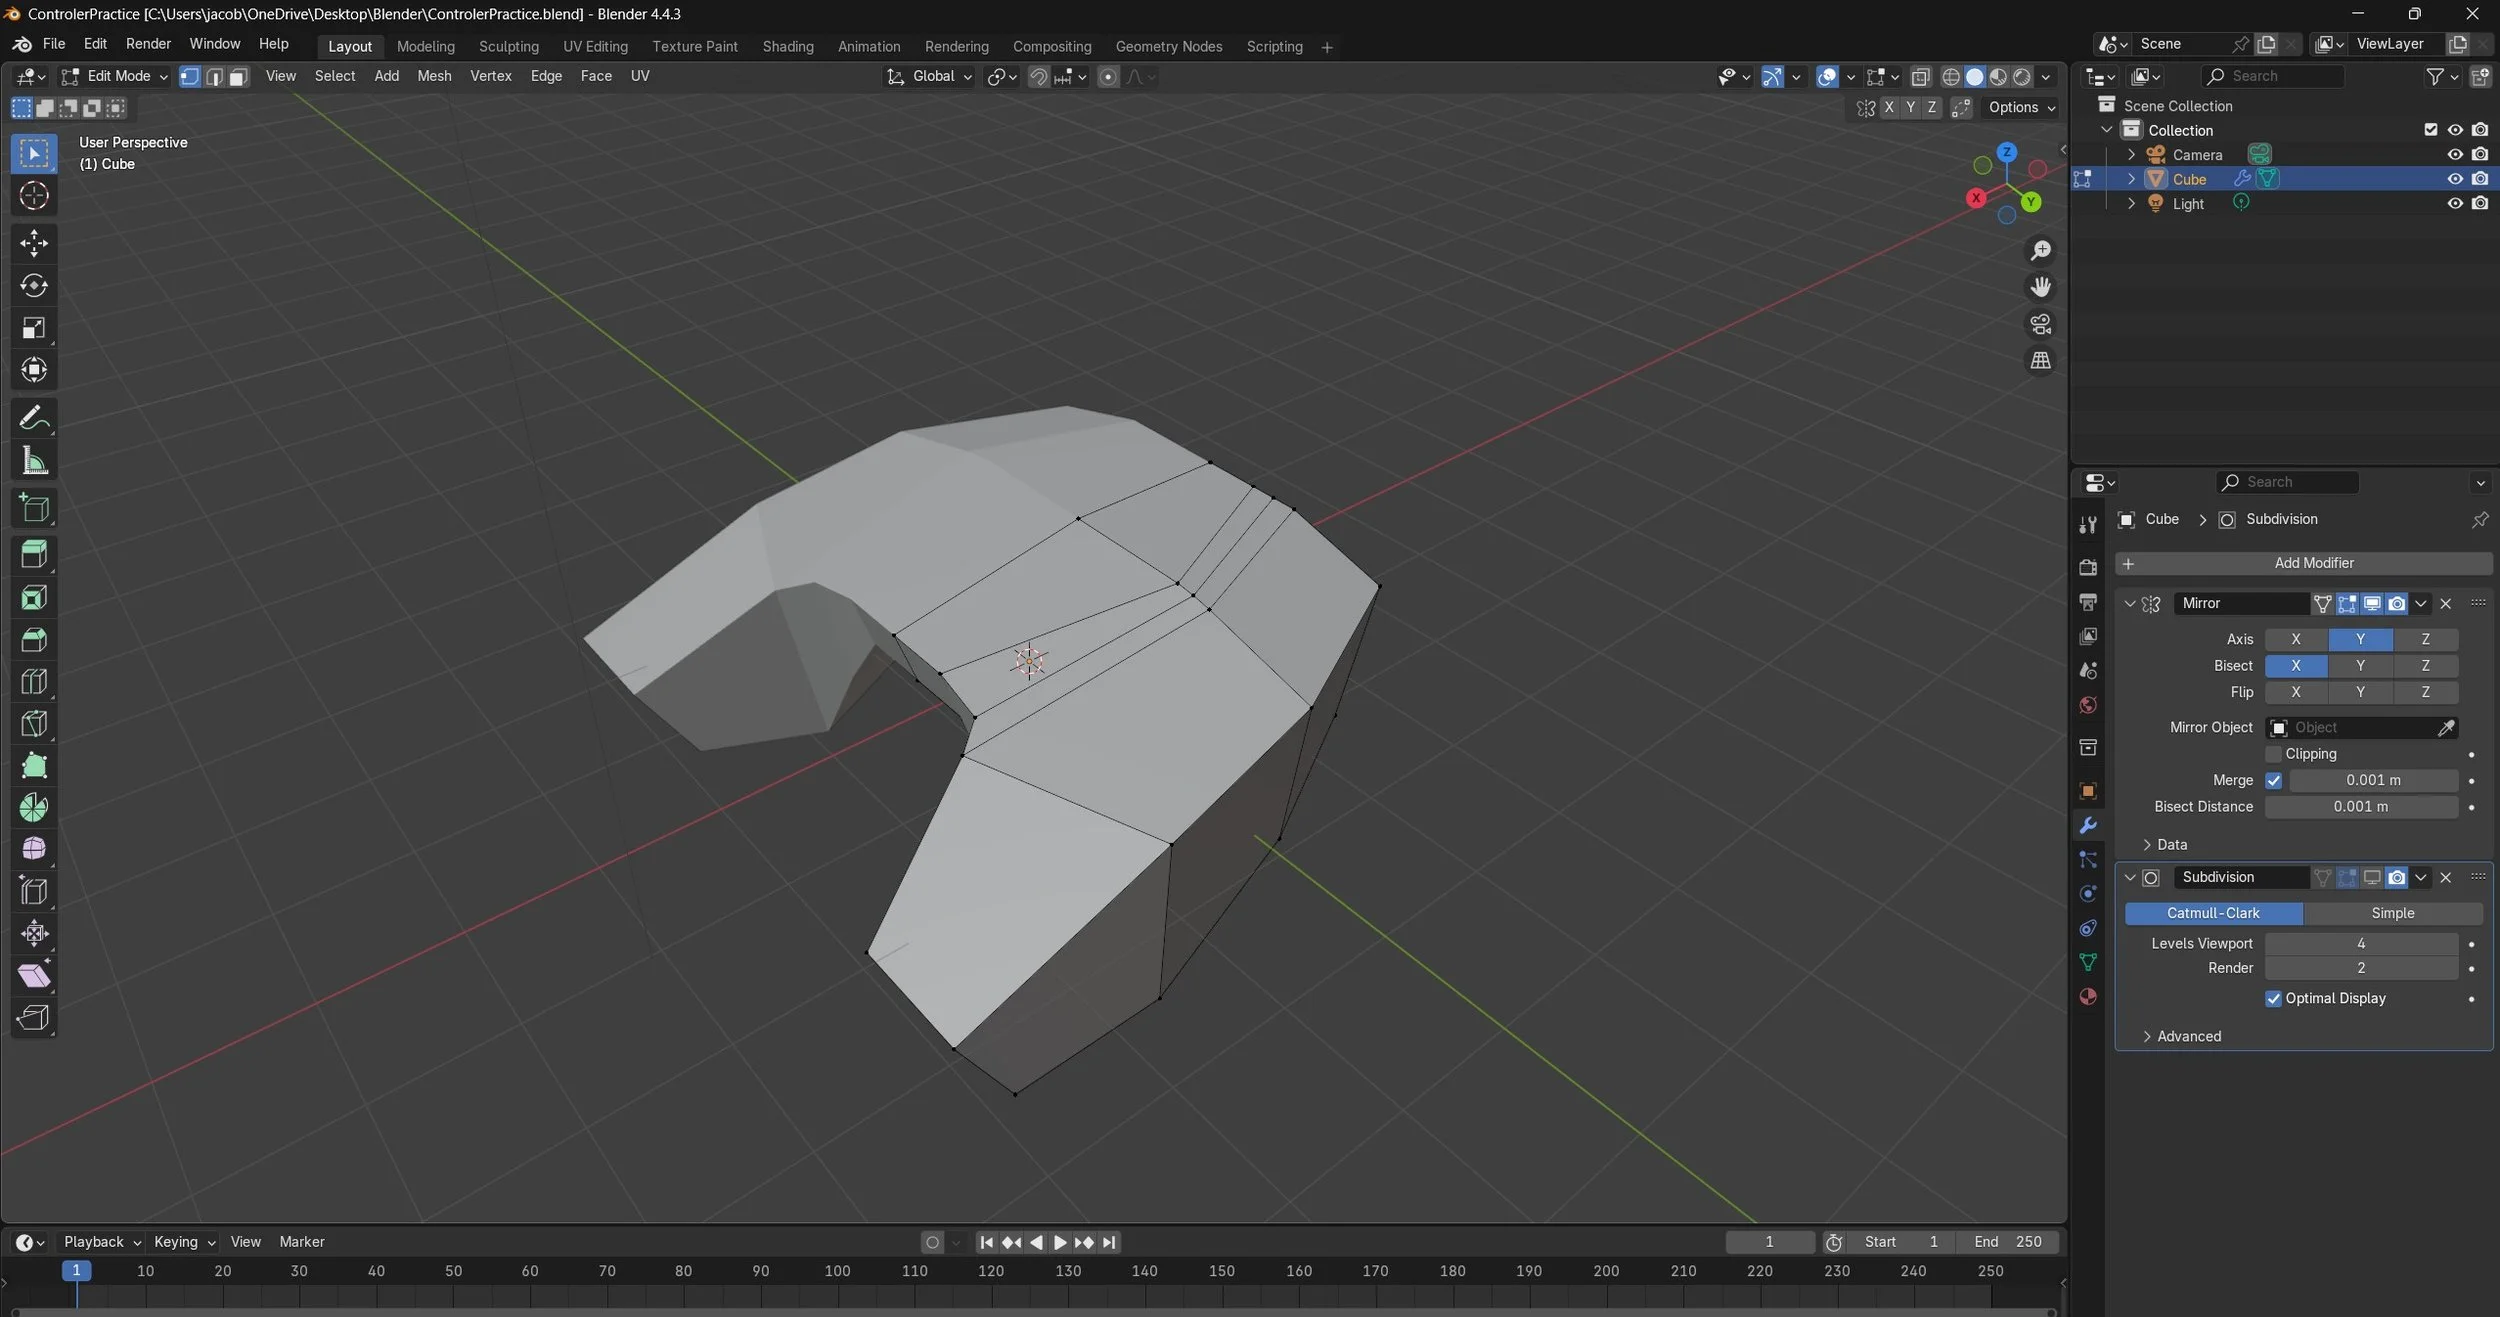Select the Measure tool
Viewport: 2500px width, 1317px height.
(x=34, y=461)
